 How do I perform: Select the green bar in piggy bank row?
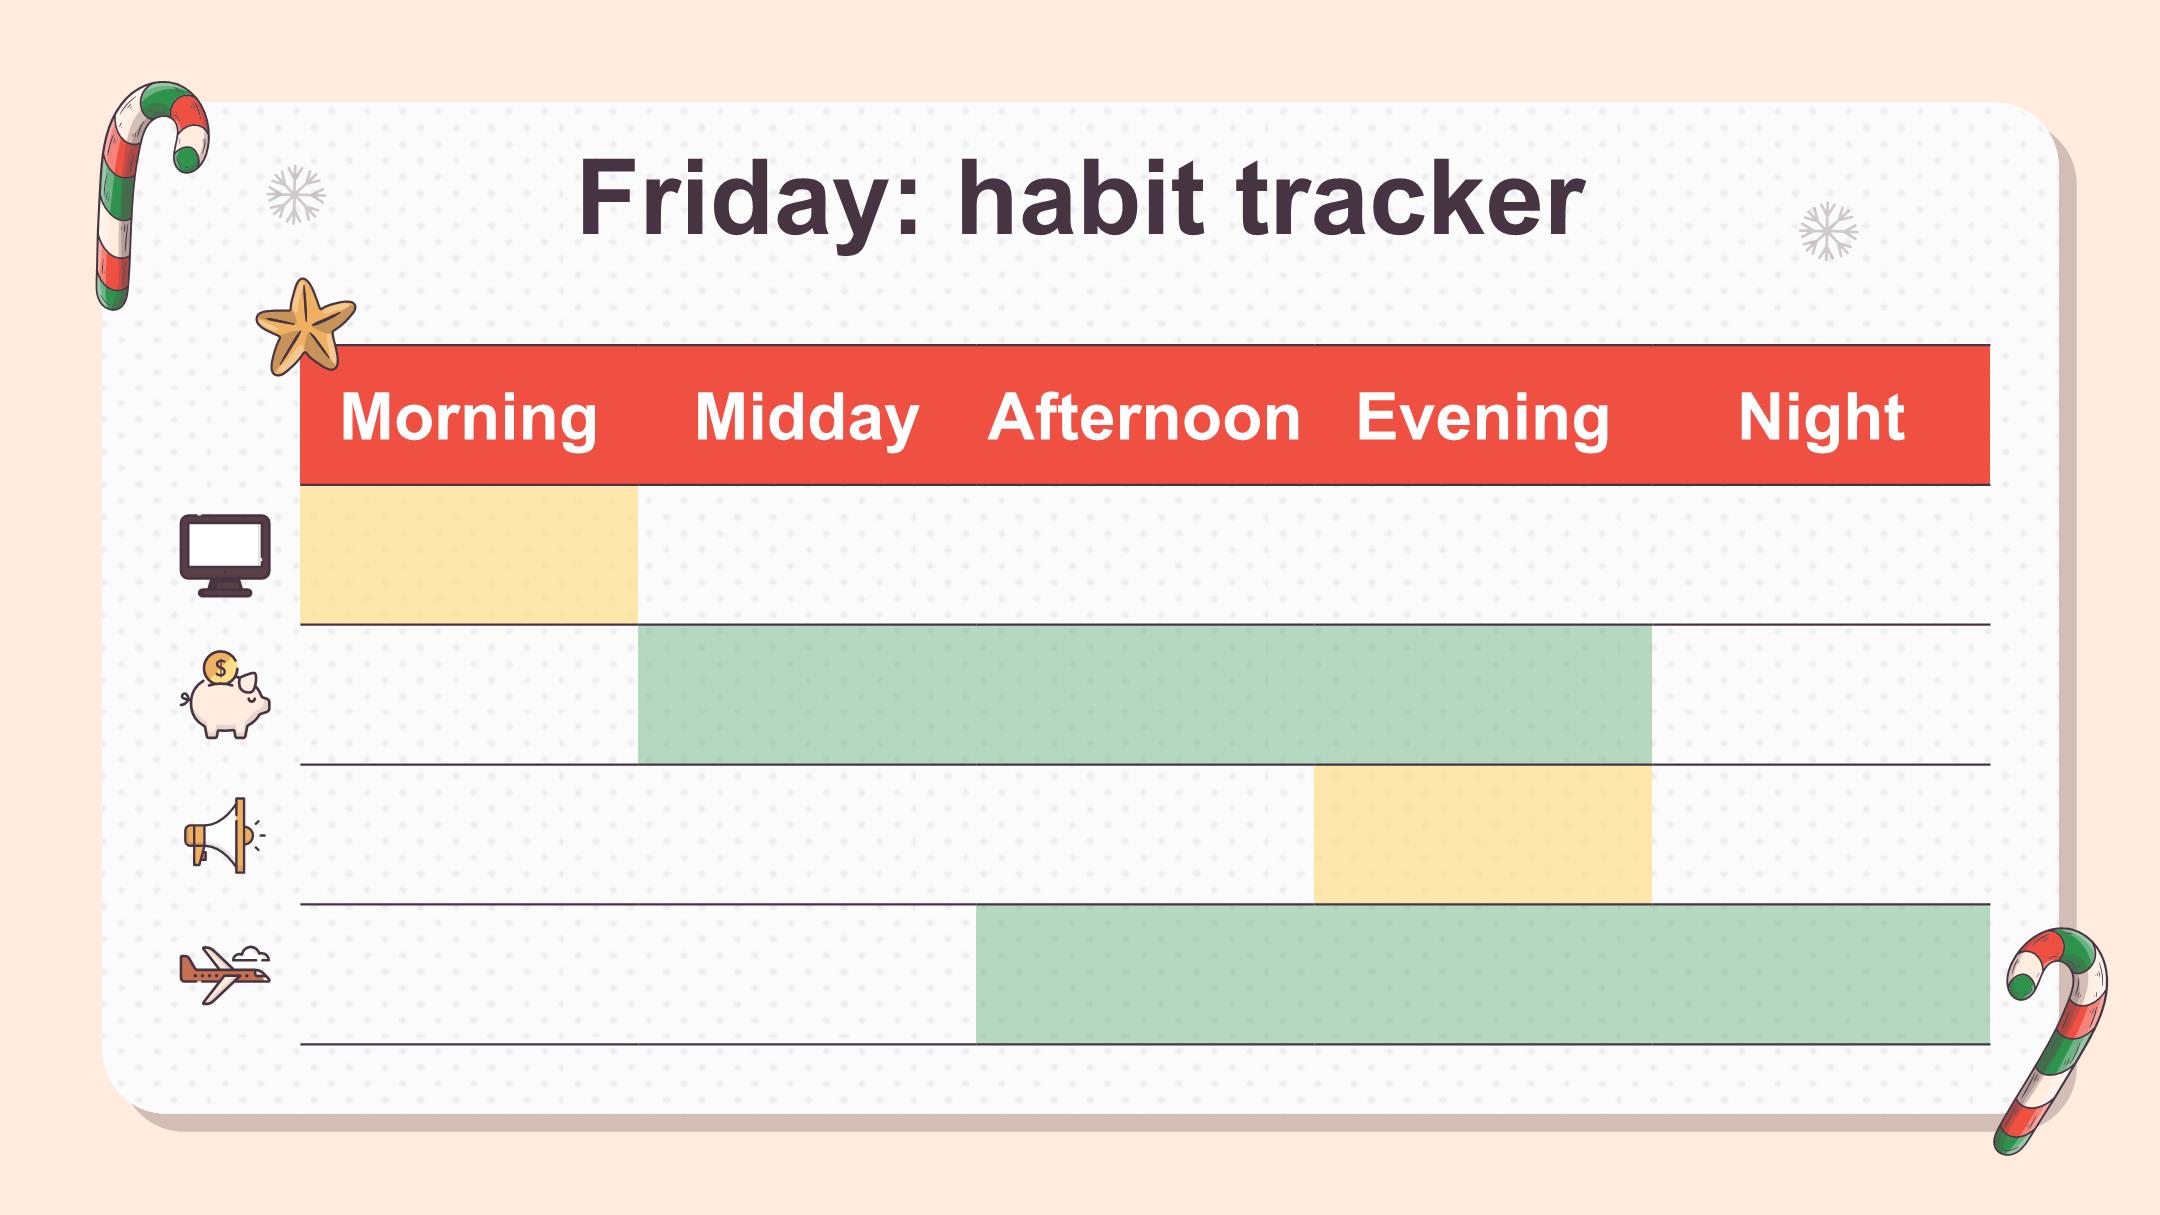click(x=1144, y=695)
